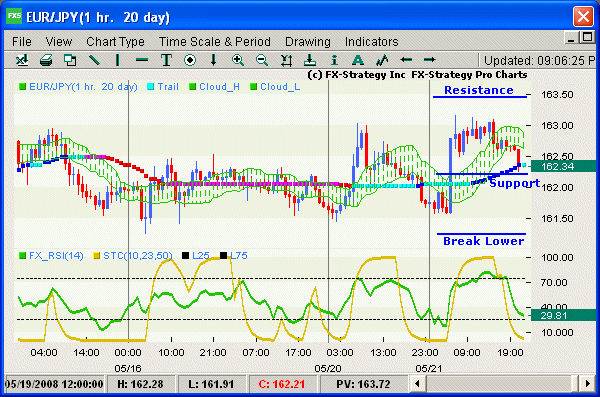Click the L75 legend entry
The image size is (600, 397).
point(234,255)
